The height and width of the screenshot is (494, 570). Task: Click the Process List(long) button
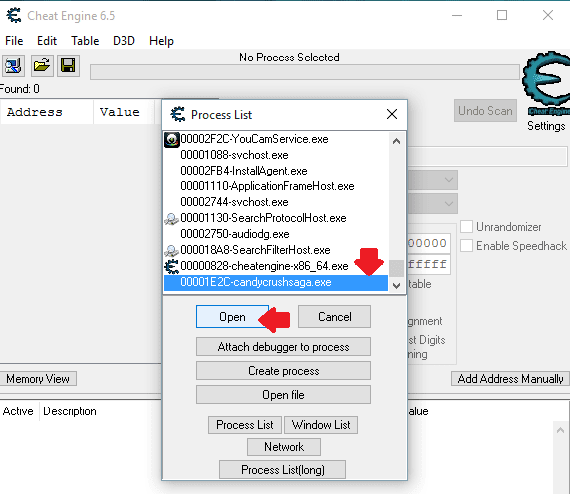pos(282,470)
